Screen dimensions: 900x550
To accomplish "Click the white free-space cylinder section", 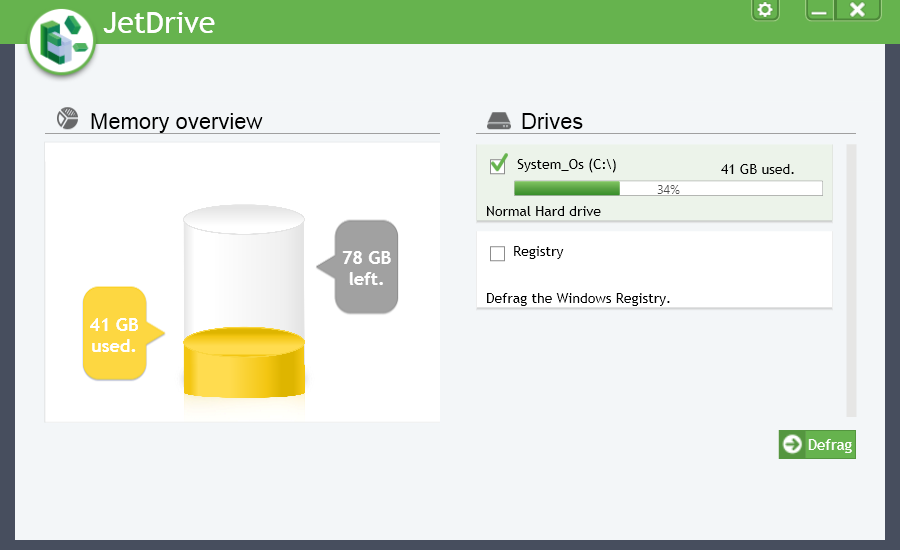I will pos(244,270).
